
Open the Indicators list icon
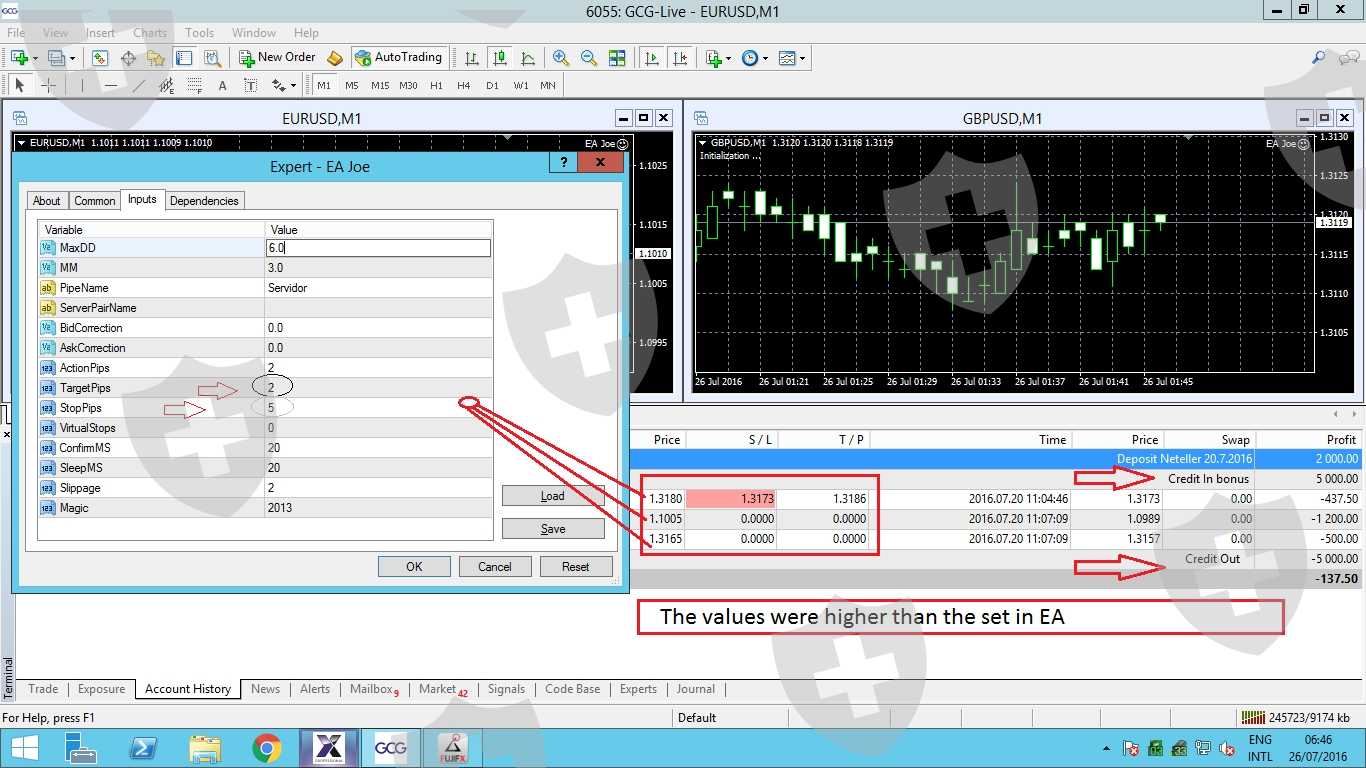[x=713, y=58]
